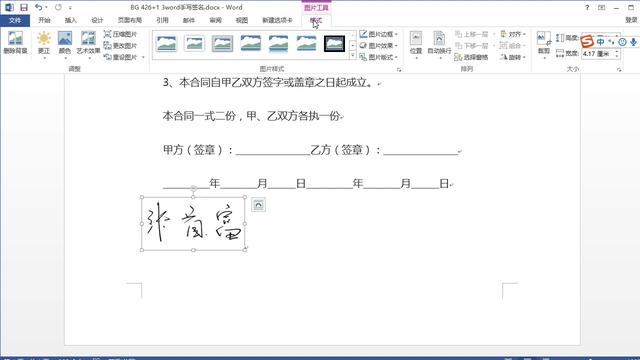
Task: Switch to the 页面布局 (Page Layout) tab
Action: pyautogui.click(x=130, y=20)
